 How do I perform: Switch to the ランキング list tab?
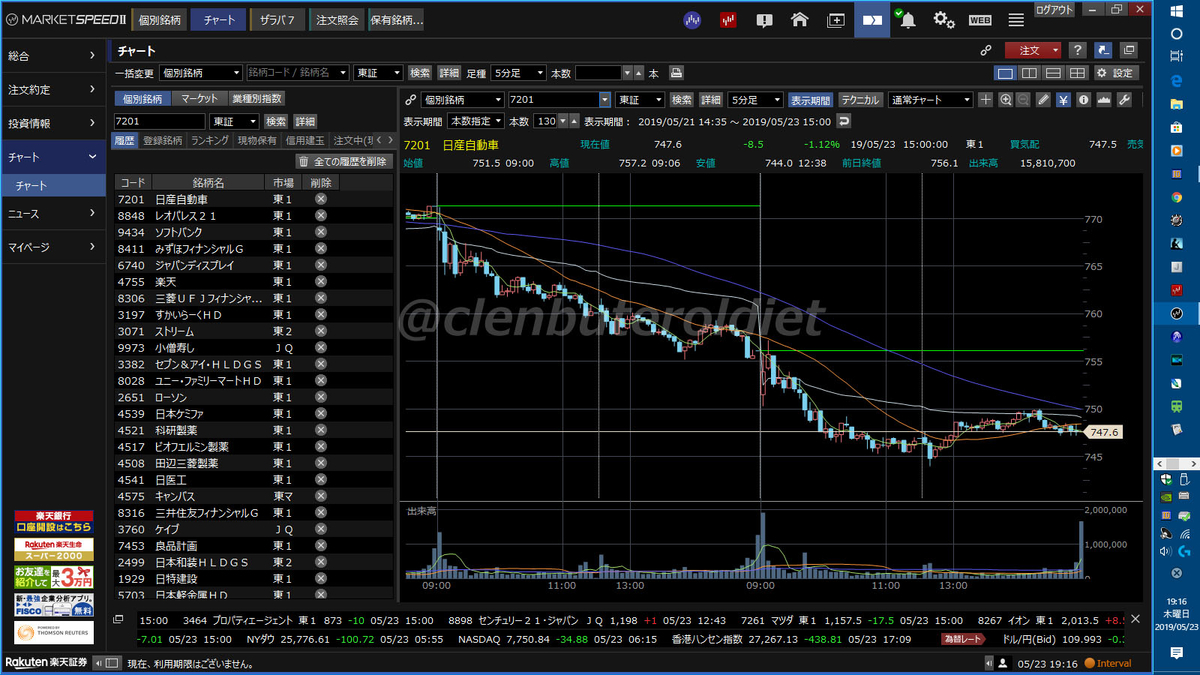(210, 141)
